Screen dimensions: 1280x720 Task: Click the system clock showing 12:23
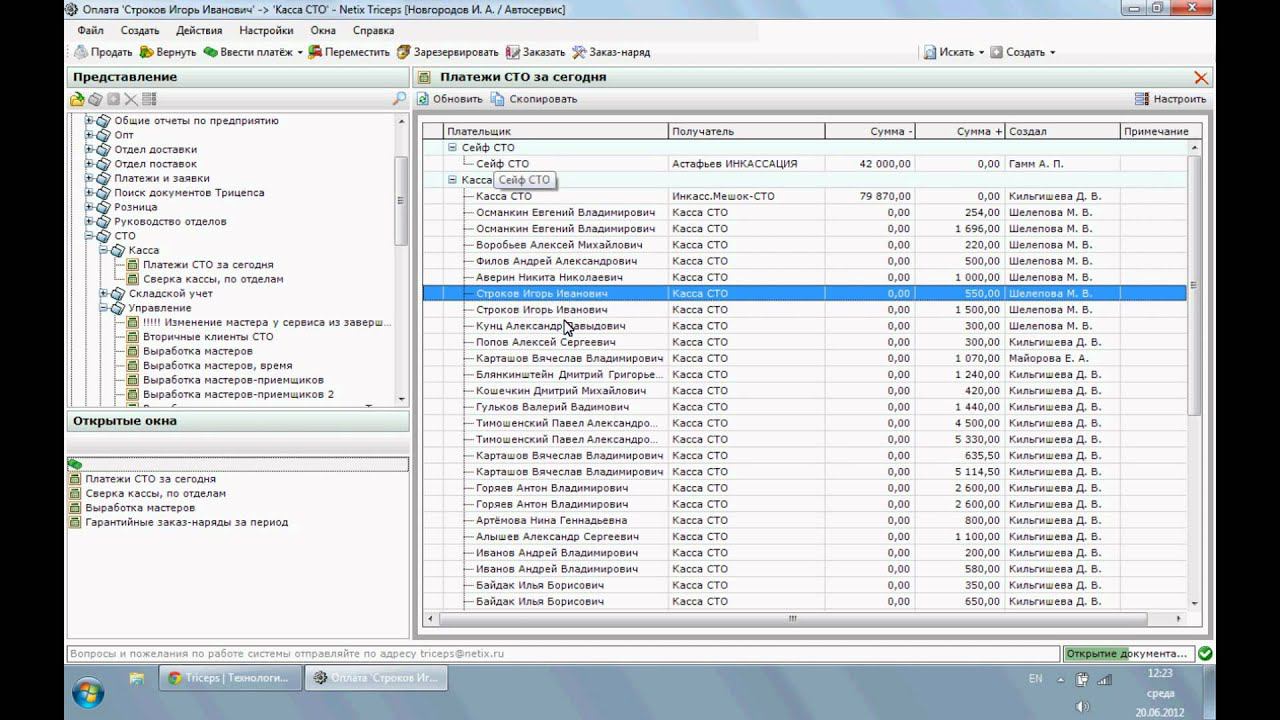point(1160,673)
